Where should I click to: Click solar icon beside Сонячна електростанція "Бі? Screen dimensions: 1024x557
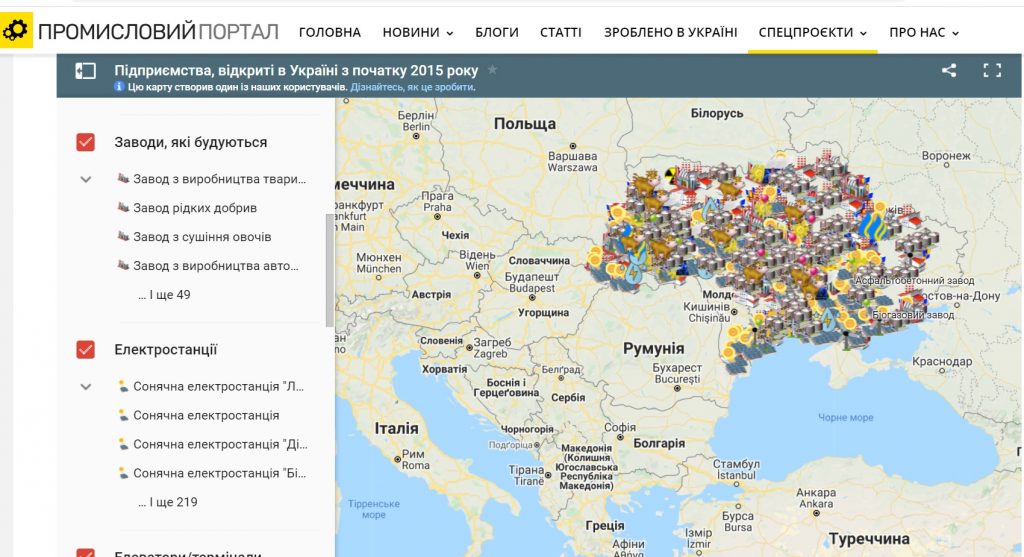point(123,472)
